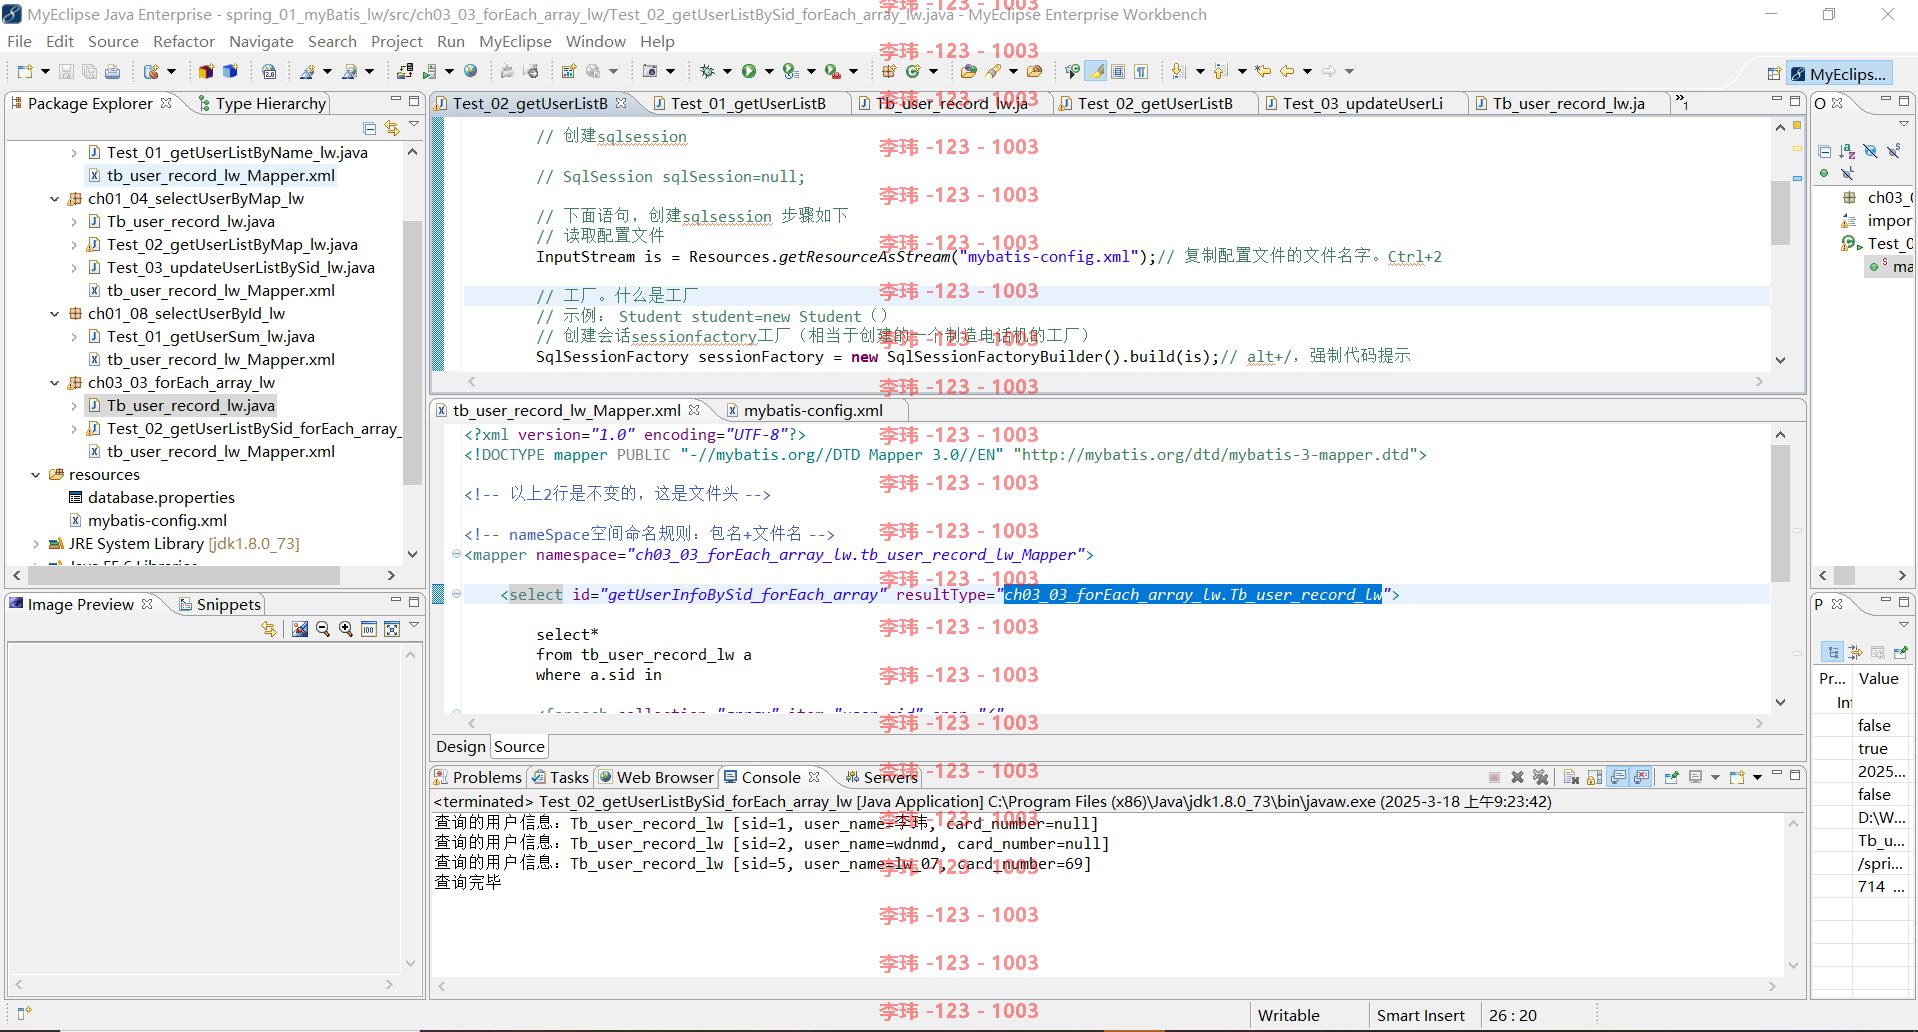Click the Open Perspective icon

pyautogui.click(x=1774, y=73)
